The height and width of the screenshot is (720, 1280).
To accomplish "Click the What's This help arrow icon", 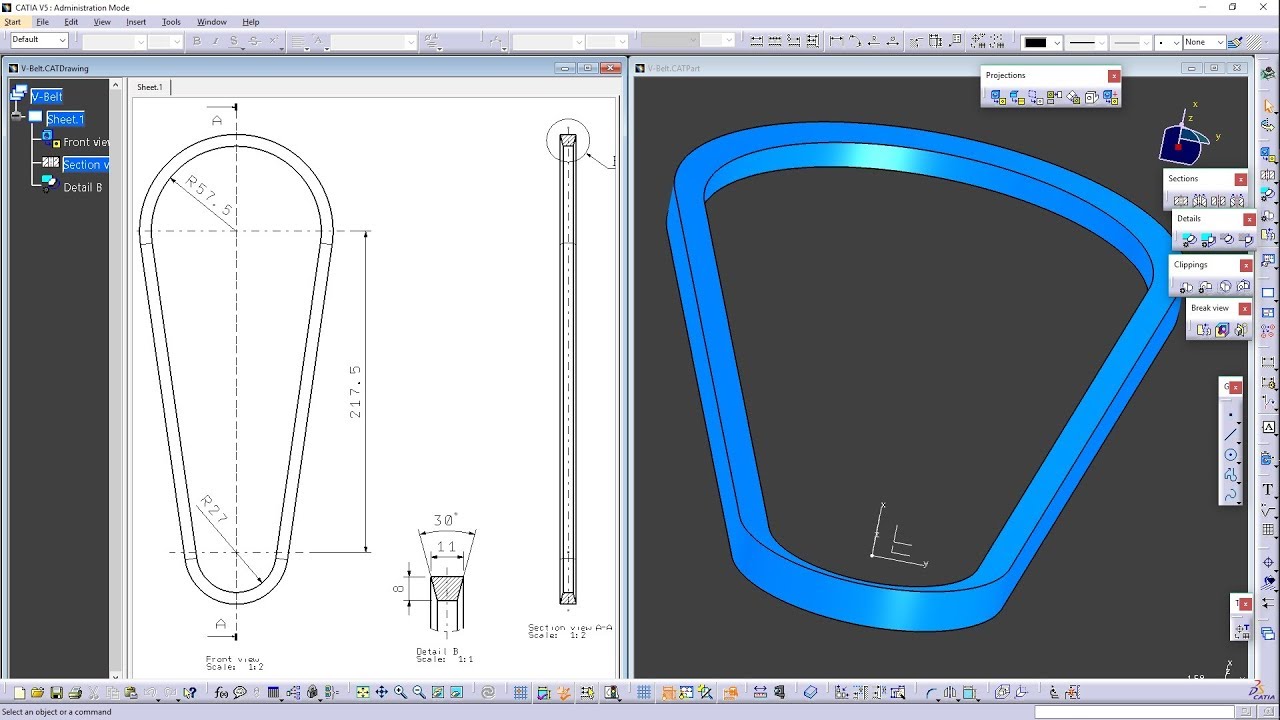I will (189, 692).
